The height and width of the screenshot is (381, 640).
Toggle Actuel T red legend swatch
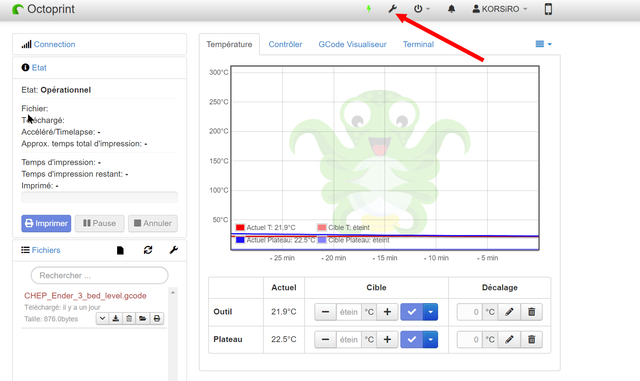[240, 227]
